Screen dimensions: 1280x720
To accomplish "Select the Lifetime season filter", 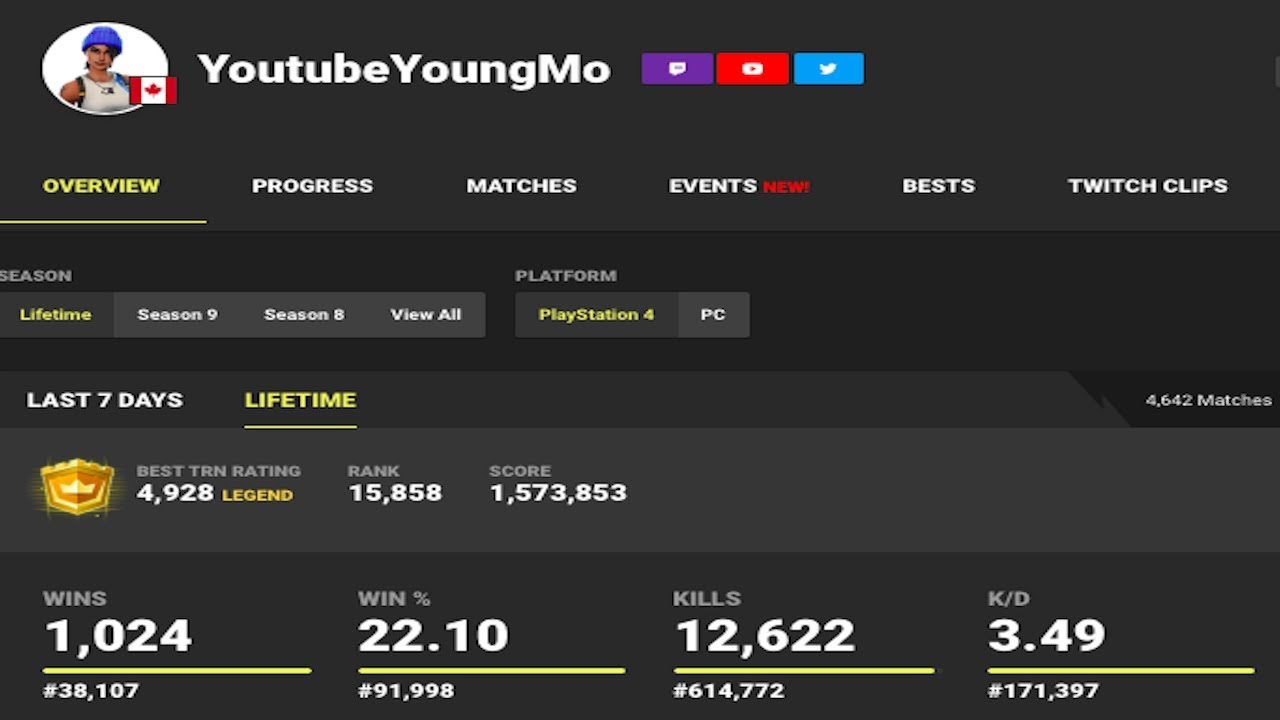I will [56, 314].
